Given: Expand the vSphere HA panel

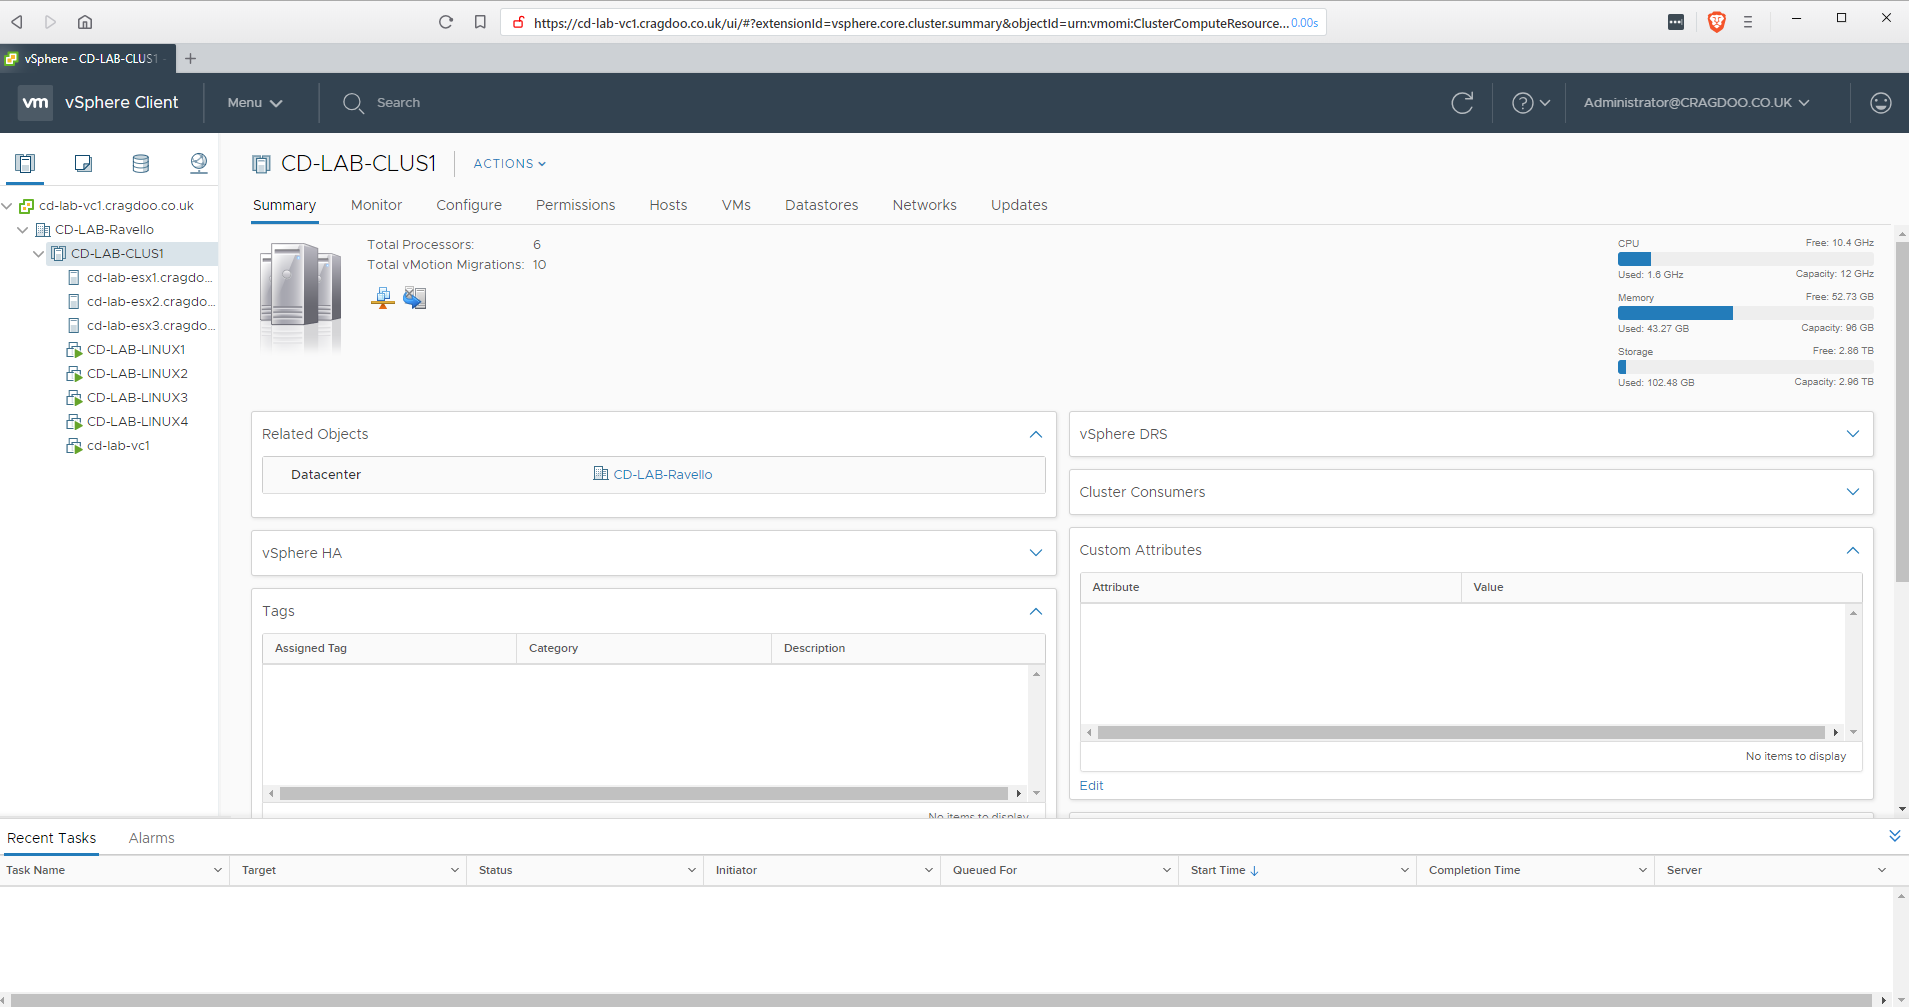Looking at the screenshot, I should (x=1036, y=553).
